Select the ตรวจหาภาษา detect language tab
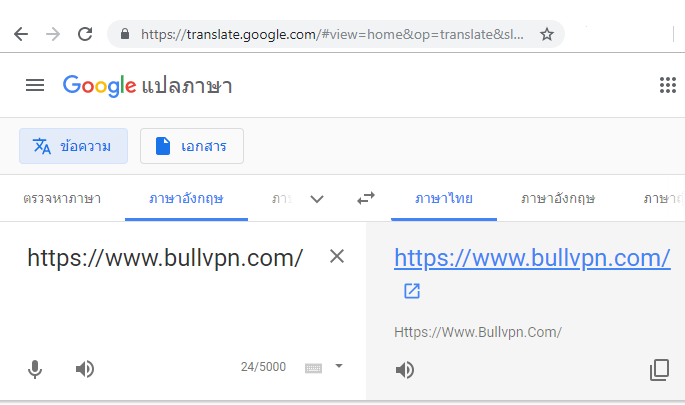This screenshot has height=405, width=685. (x=62, y=199)
